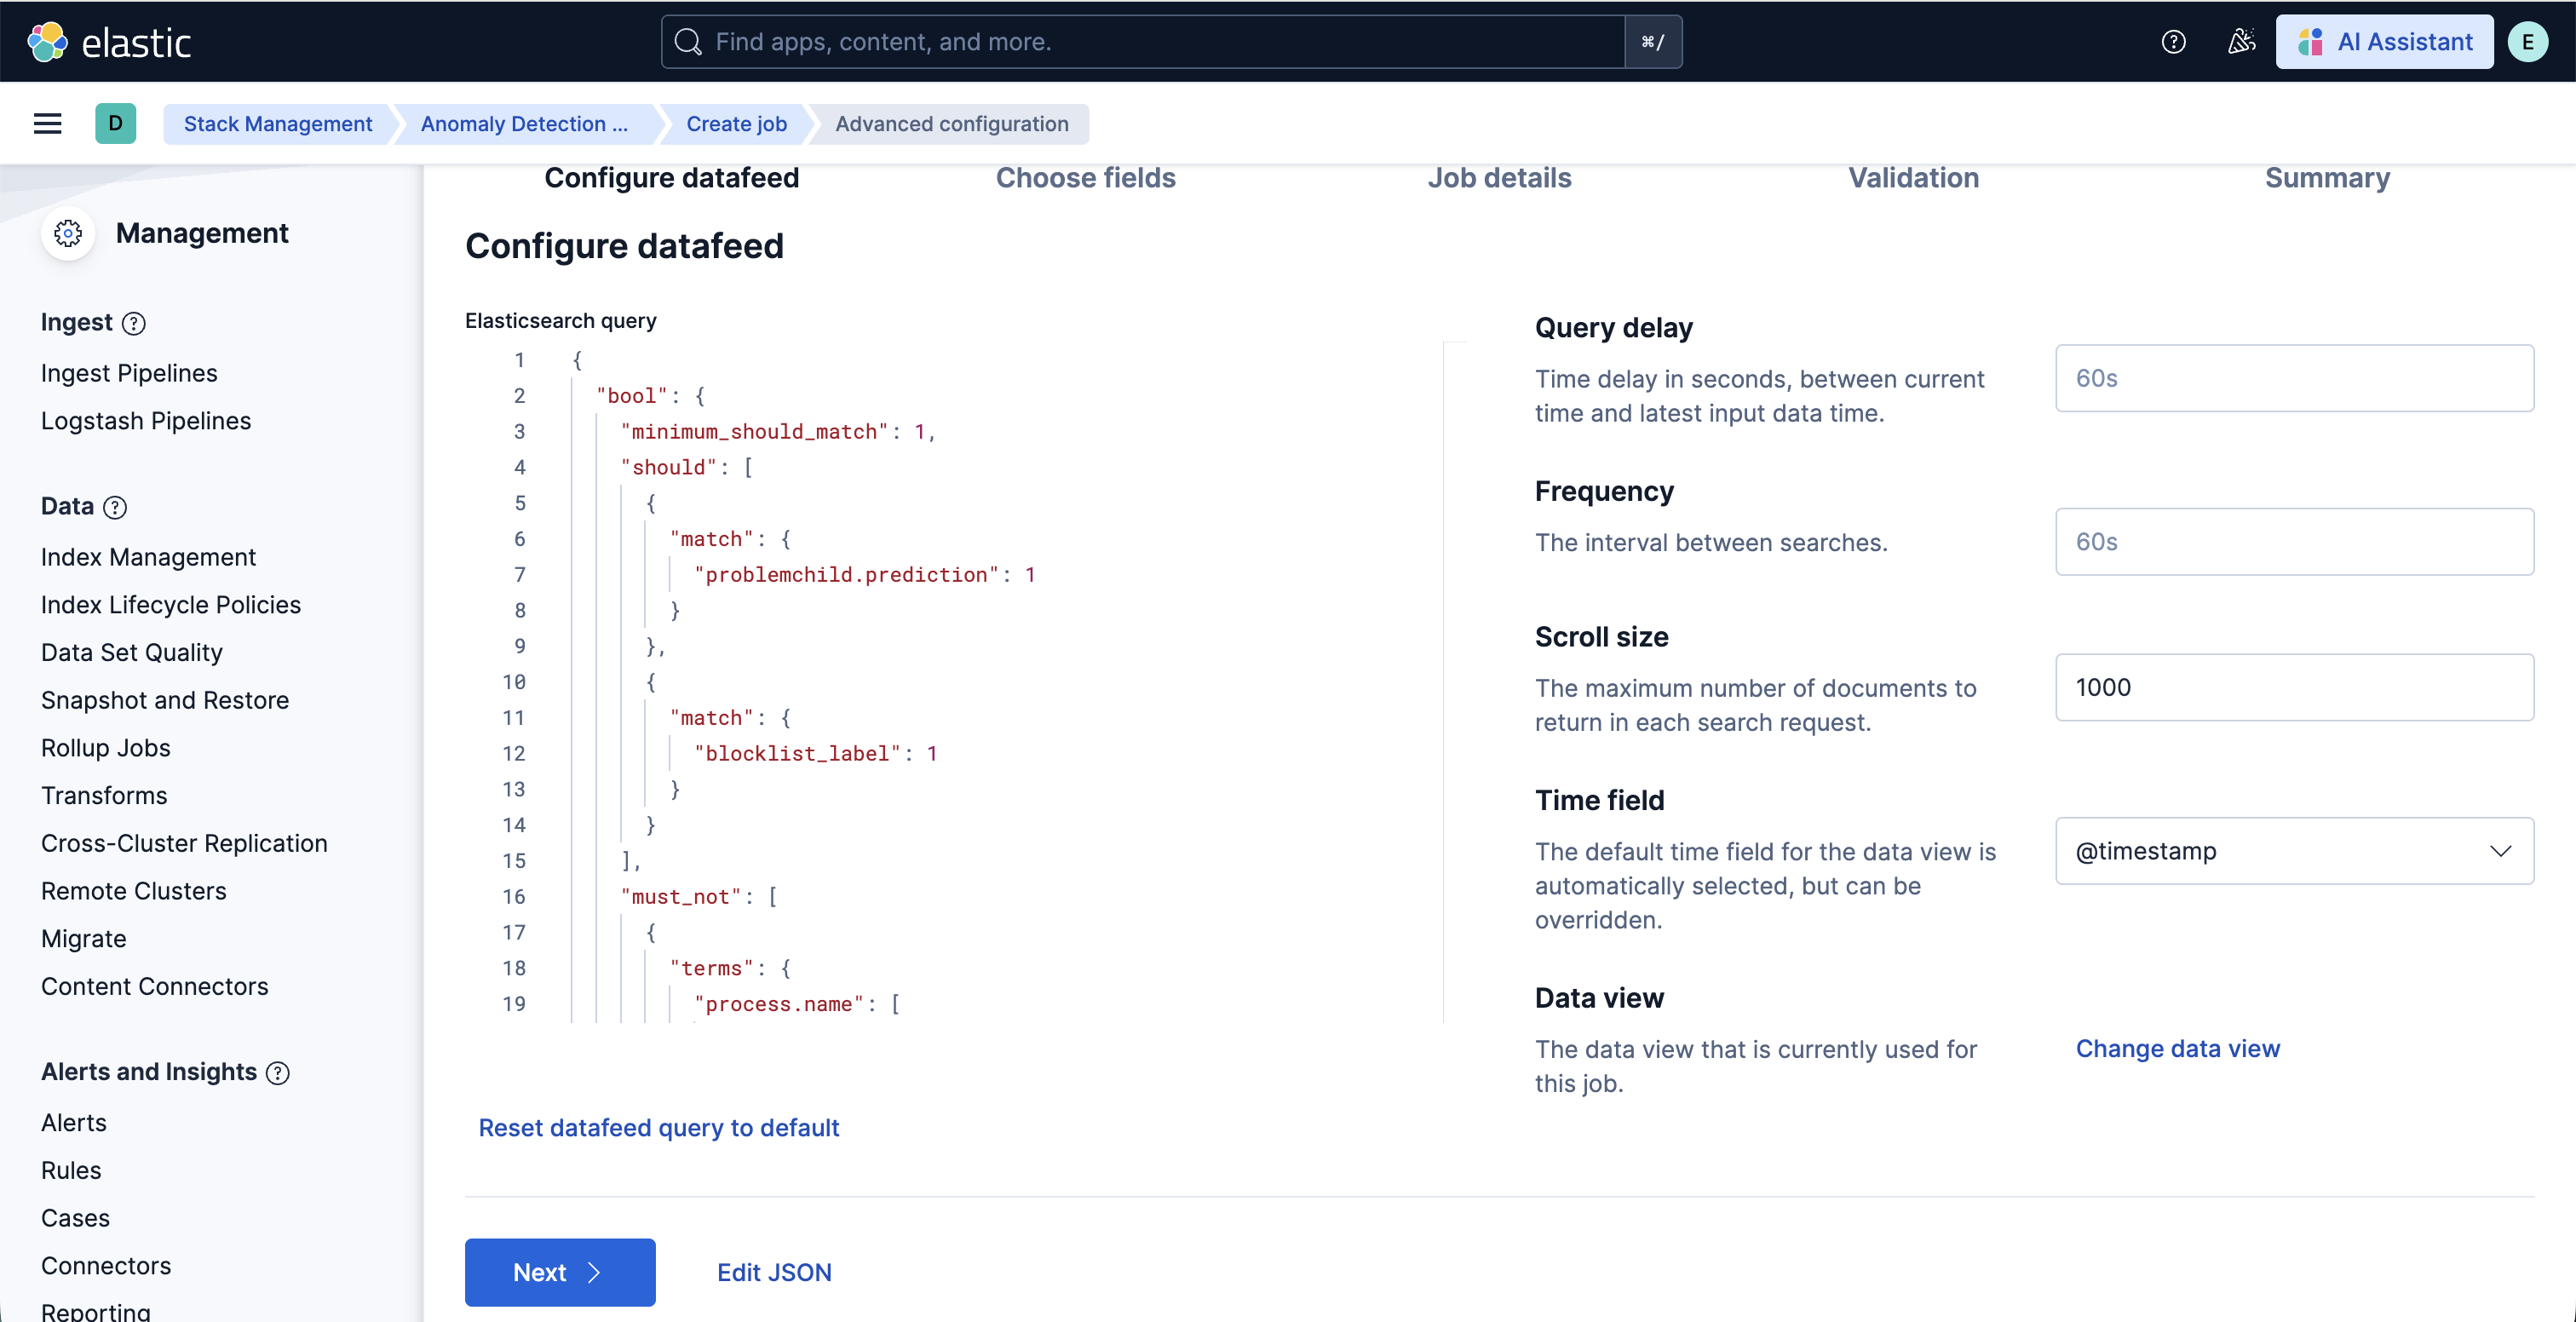Click the Elastic logo icon
Image resolution: width=2576 pixels, height=1322 pixels.
tap(47, 42)
